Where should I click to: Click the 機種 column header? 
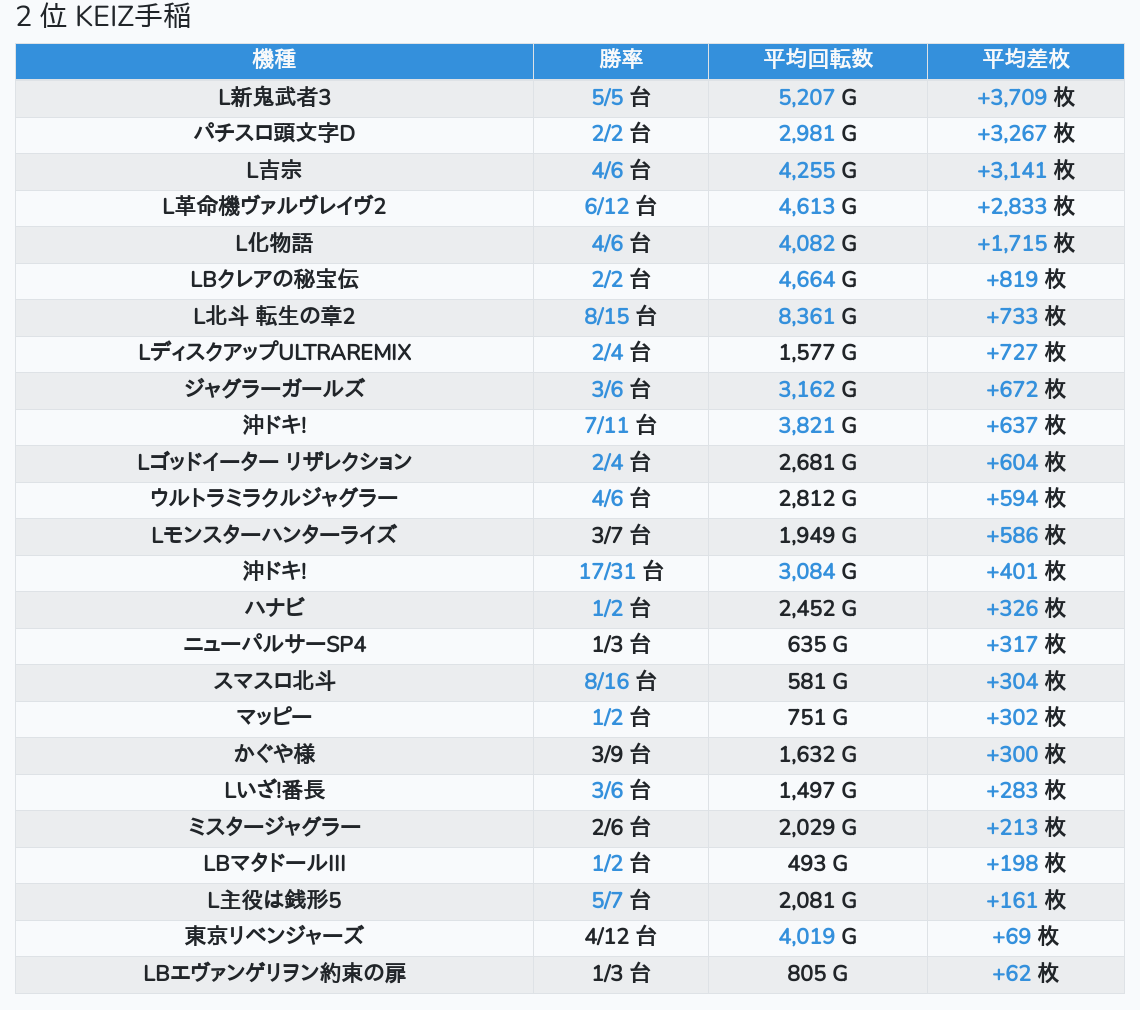coord(274,60)
